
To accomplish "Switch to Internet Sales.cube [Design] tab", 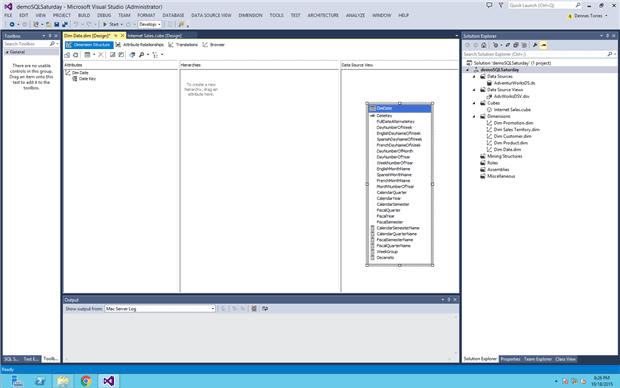I will click(x=155, y=36).
